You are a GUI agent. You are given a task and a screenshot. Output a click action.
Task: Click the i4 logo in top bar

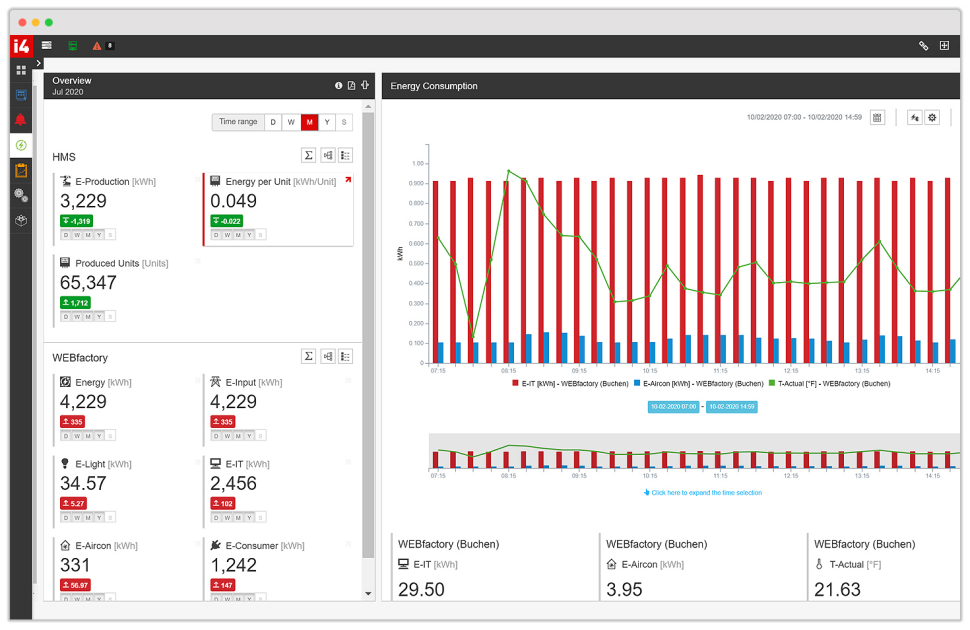click(x=21, y=46)
